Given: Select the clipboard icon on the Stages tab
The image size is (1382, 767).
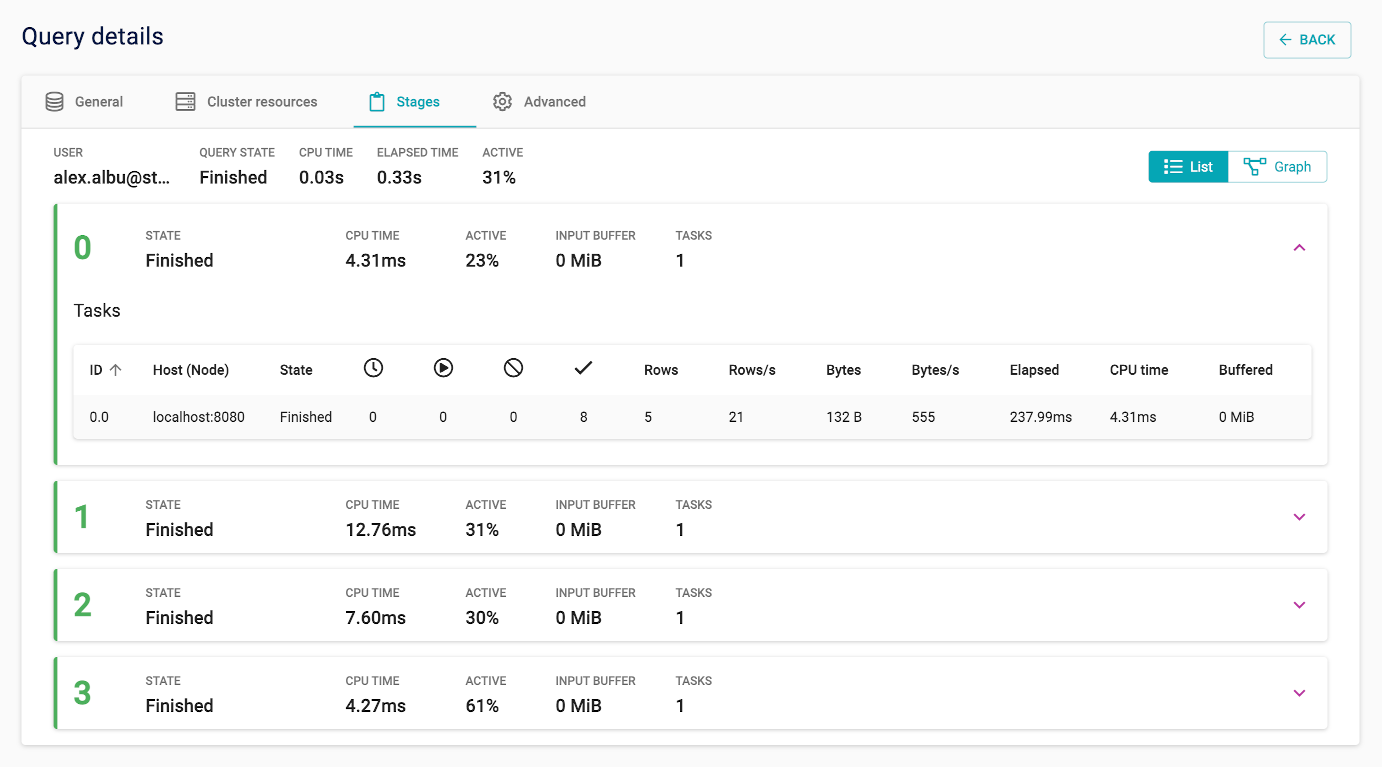Looking at the screenshot, I should (x=377, y=101).
